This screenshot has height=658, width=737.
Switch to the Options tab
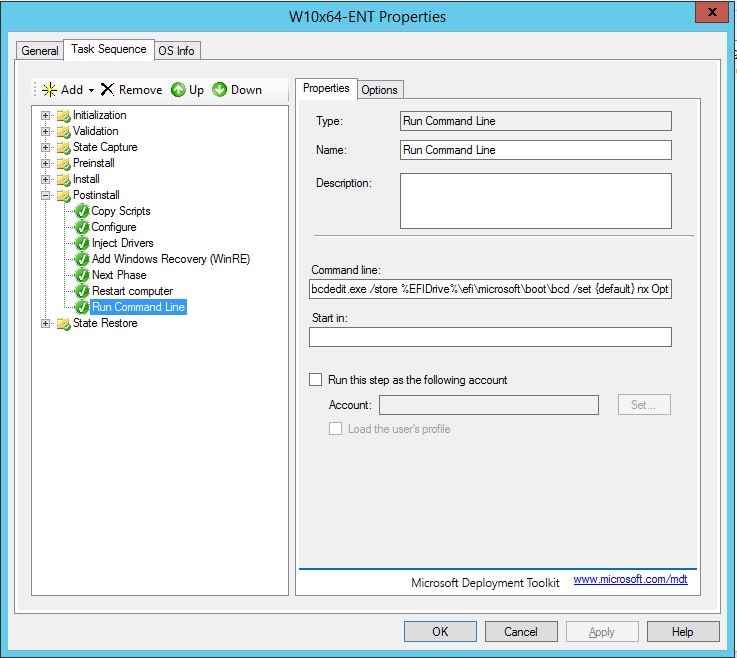[379, 90]
